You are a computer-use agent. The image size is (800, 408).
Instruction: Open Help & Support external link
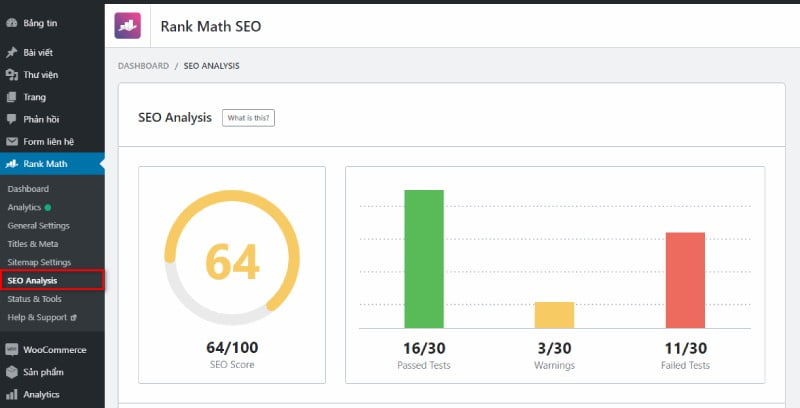(x=36, y=317)
